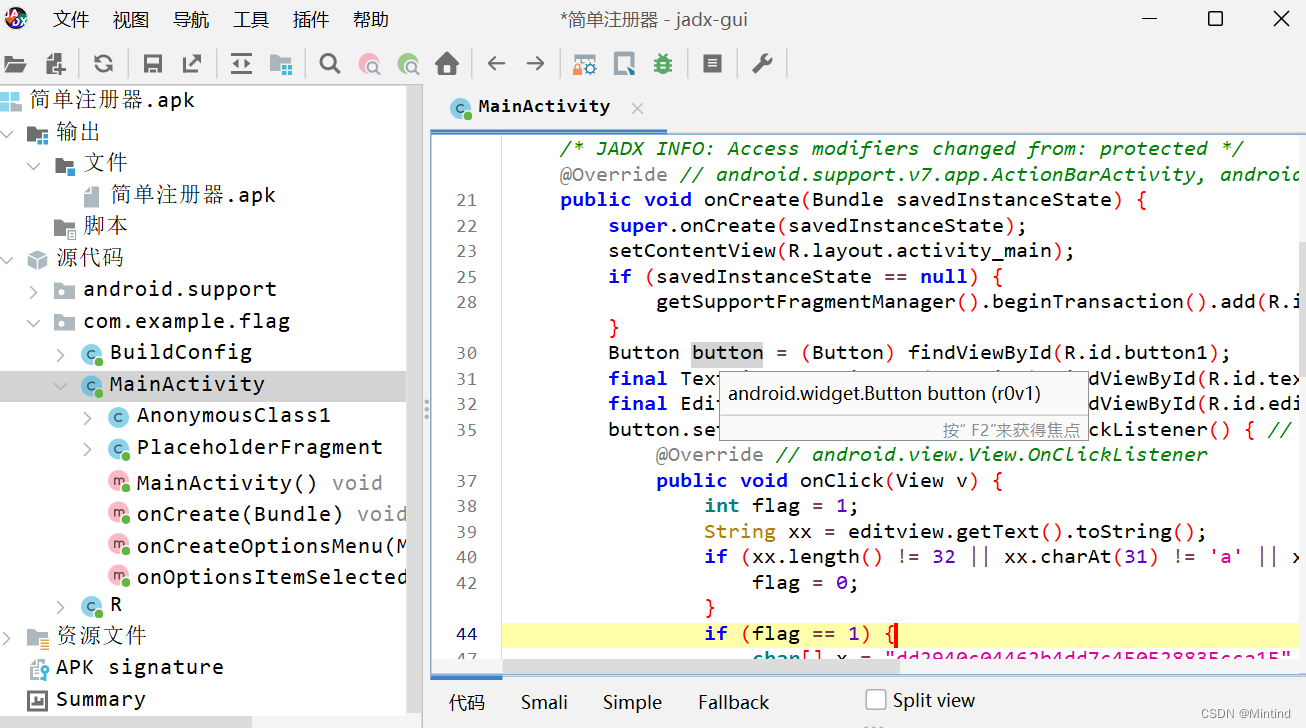This screenshot has height=728, width=1306.
Task: Click the 源代码 source code cube icon
Action: pos(37,260)
